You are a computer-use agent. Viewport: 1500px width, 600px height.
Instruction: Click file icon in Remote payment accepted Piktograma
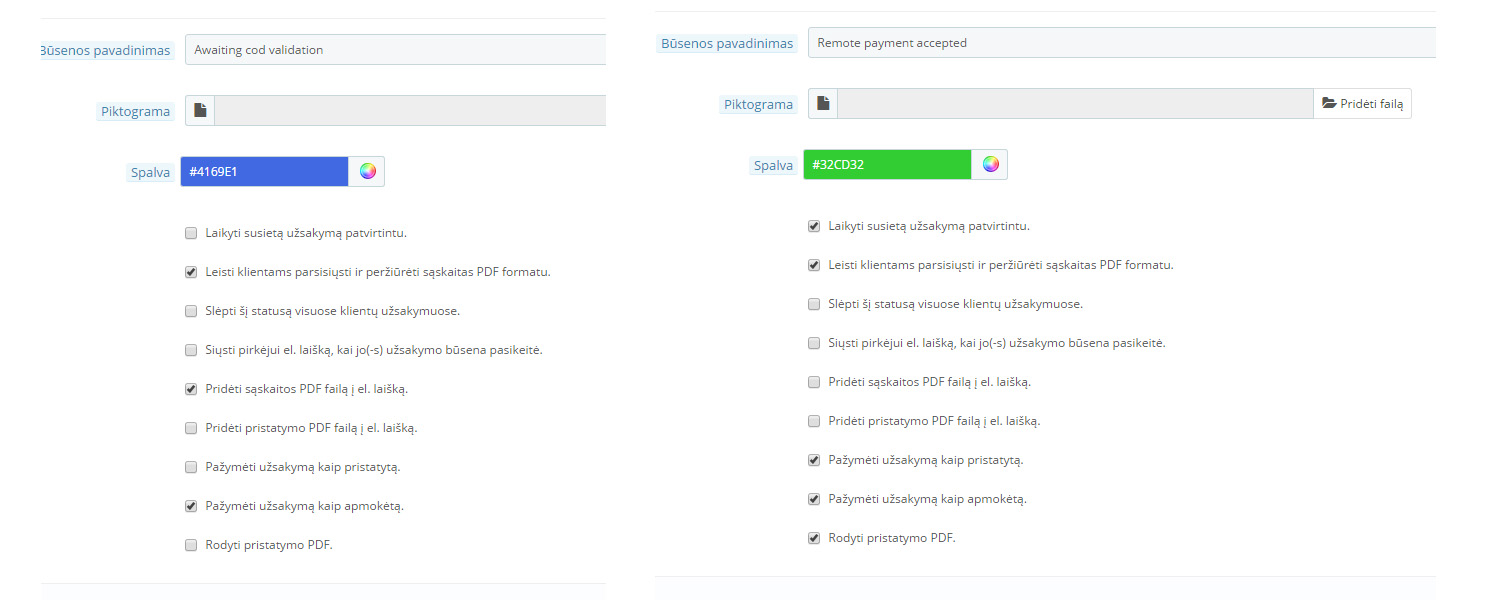pyautogui.click(x=823, y=104)
